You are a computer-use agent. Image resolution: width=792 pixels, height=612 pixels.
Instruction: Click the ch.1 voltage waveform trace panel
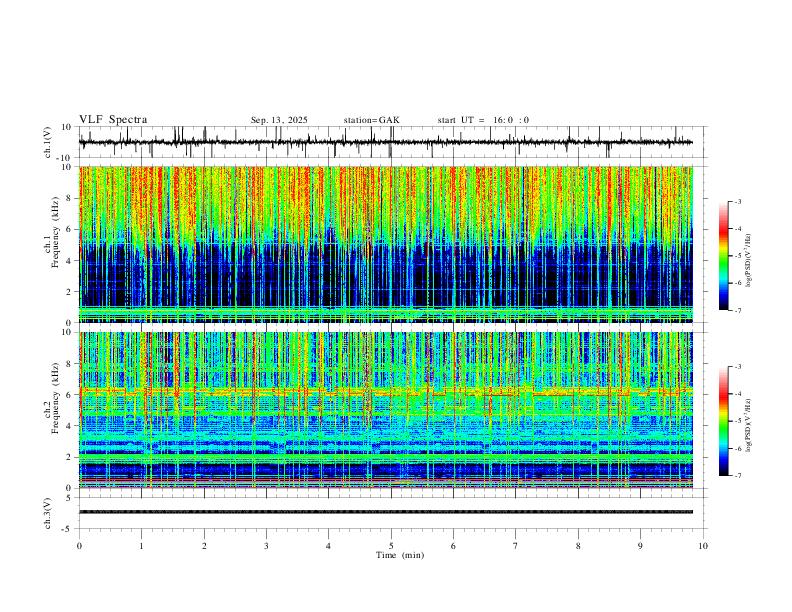[x=393, y=142]
